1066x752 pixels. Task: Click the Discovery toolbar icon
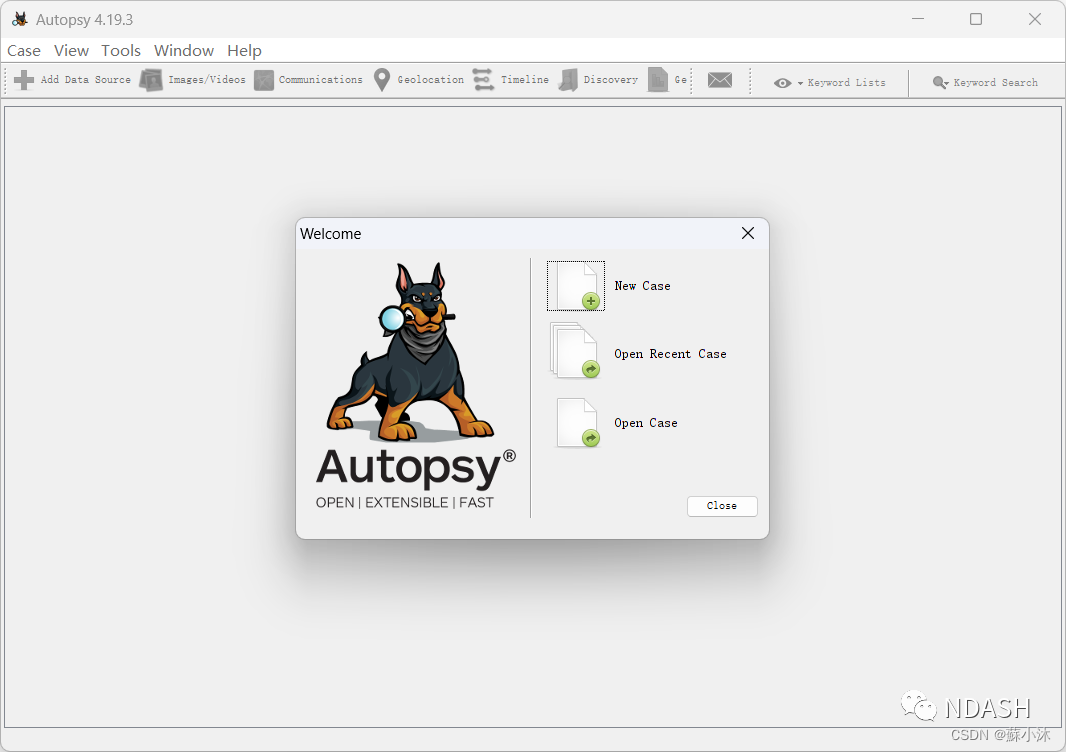[x=568, y=80]
